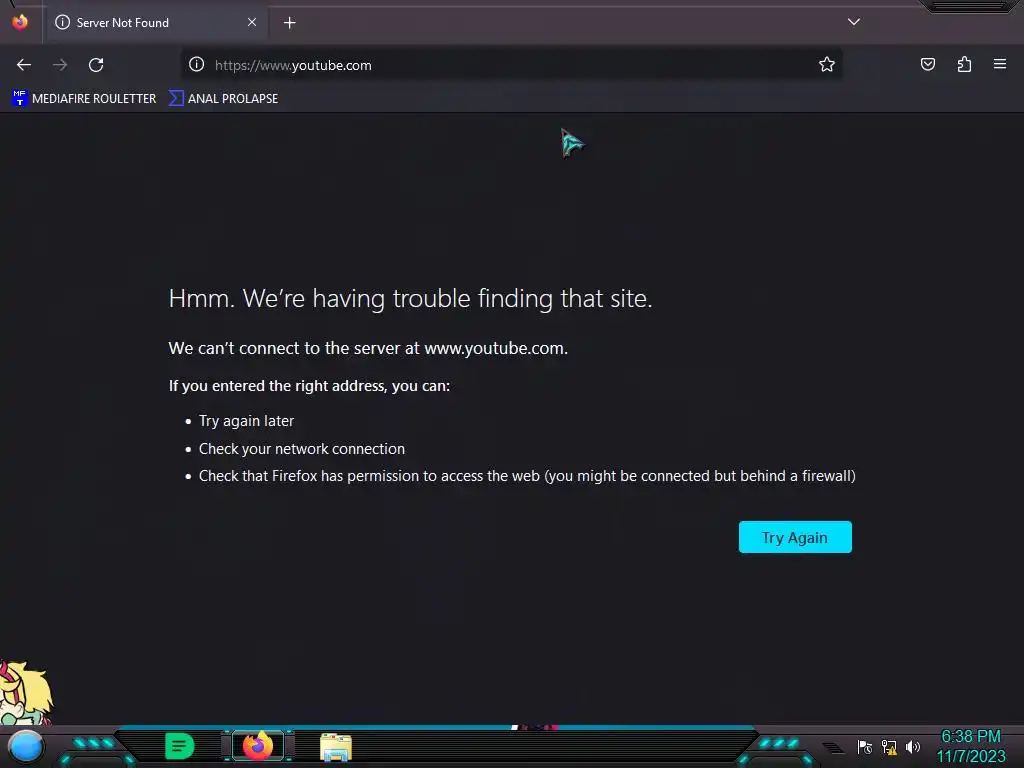Click the 'Hmm. We're having trouble' heading
This screenshot has width=1024, height=768.
click(410, 298)
